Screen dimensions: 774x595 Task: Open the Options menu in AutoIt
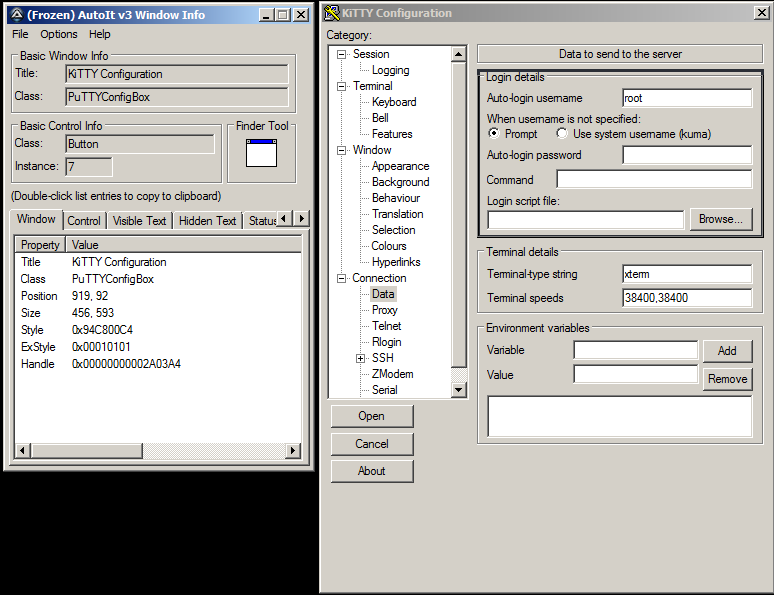click(58, 34)
